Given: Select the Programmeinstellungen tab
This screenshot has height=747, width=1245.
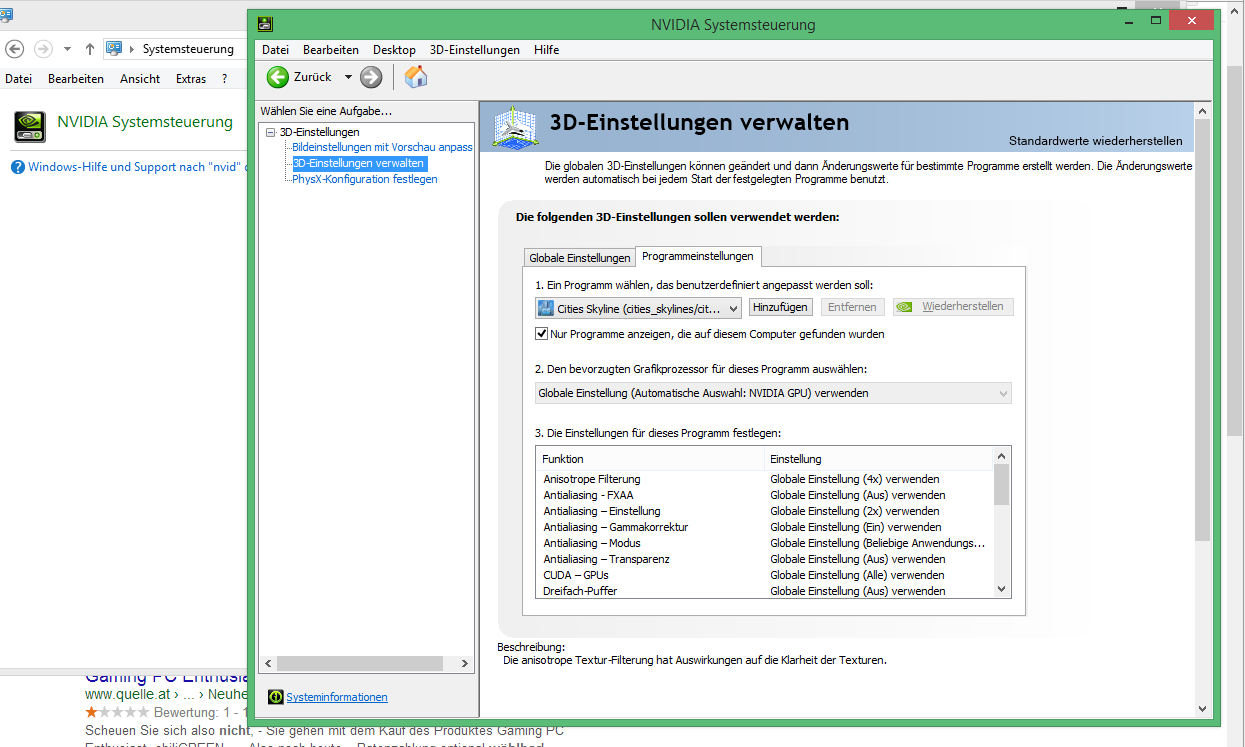Looking at the screenshot, I should (698, 256).
